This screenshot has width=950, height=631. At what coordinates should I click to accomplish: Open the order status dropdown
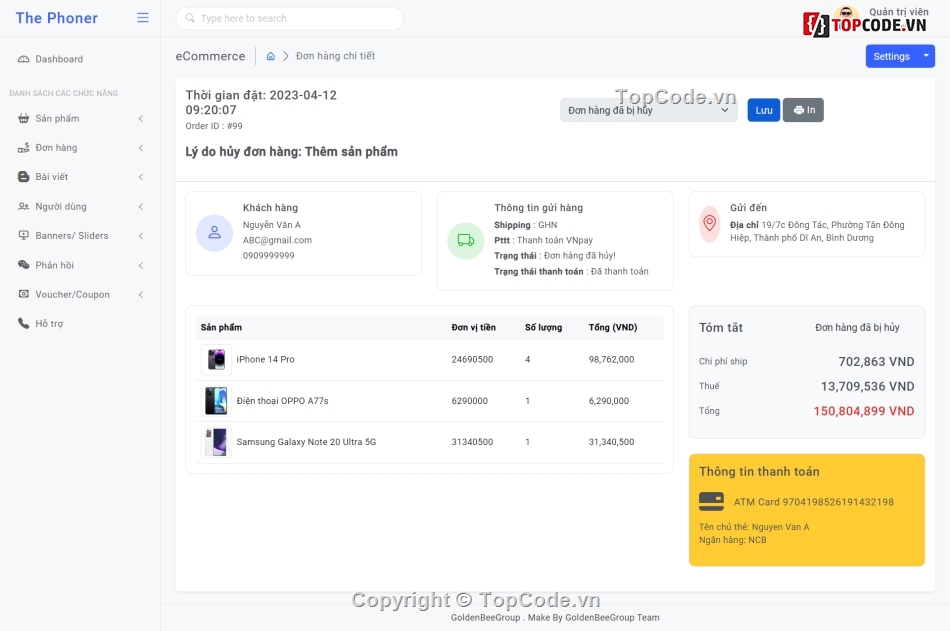[x=648, y=110]
